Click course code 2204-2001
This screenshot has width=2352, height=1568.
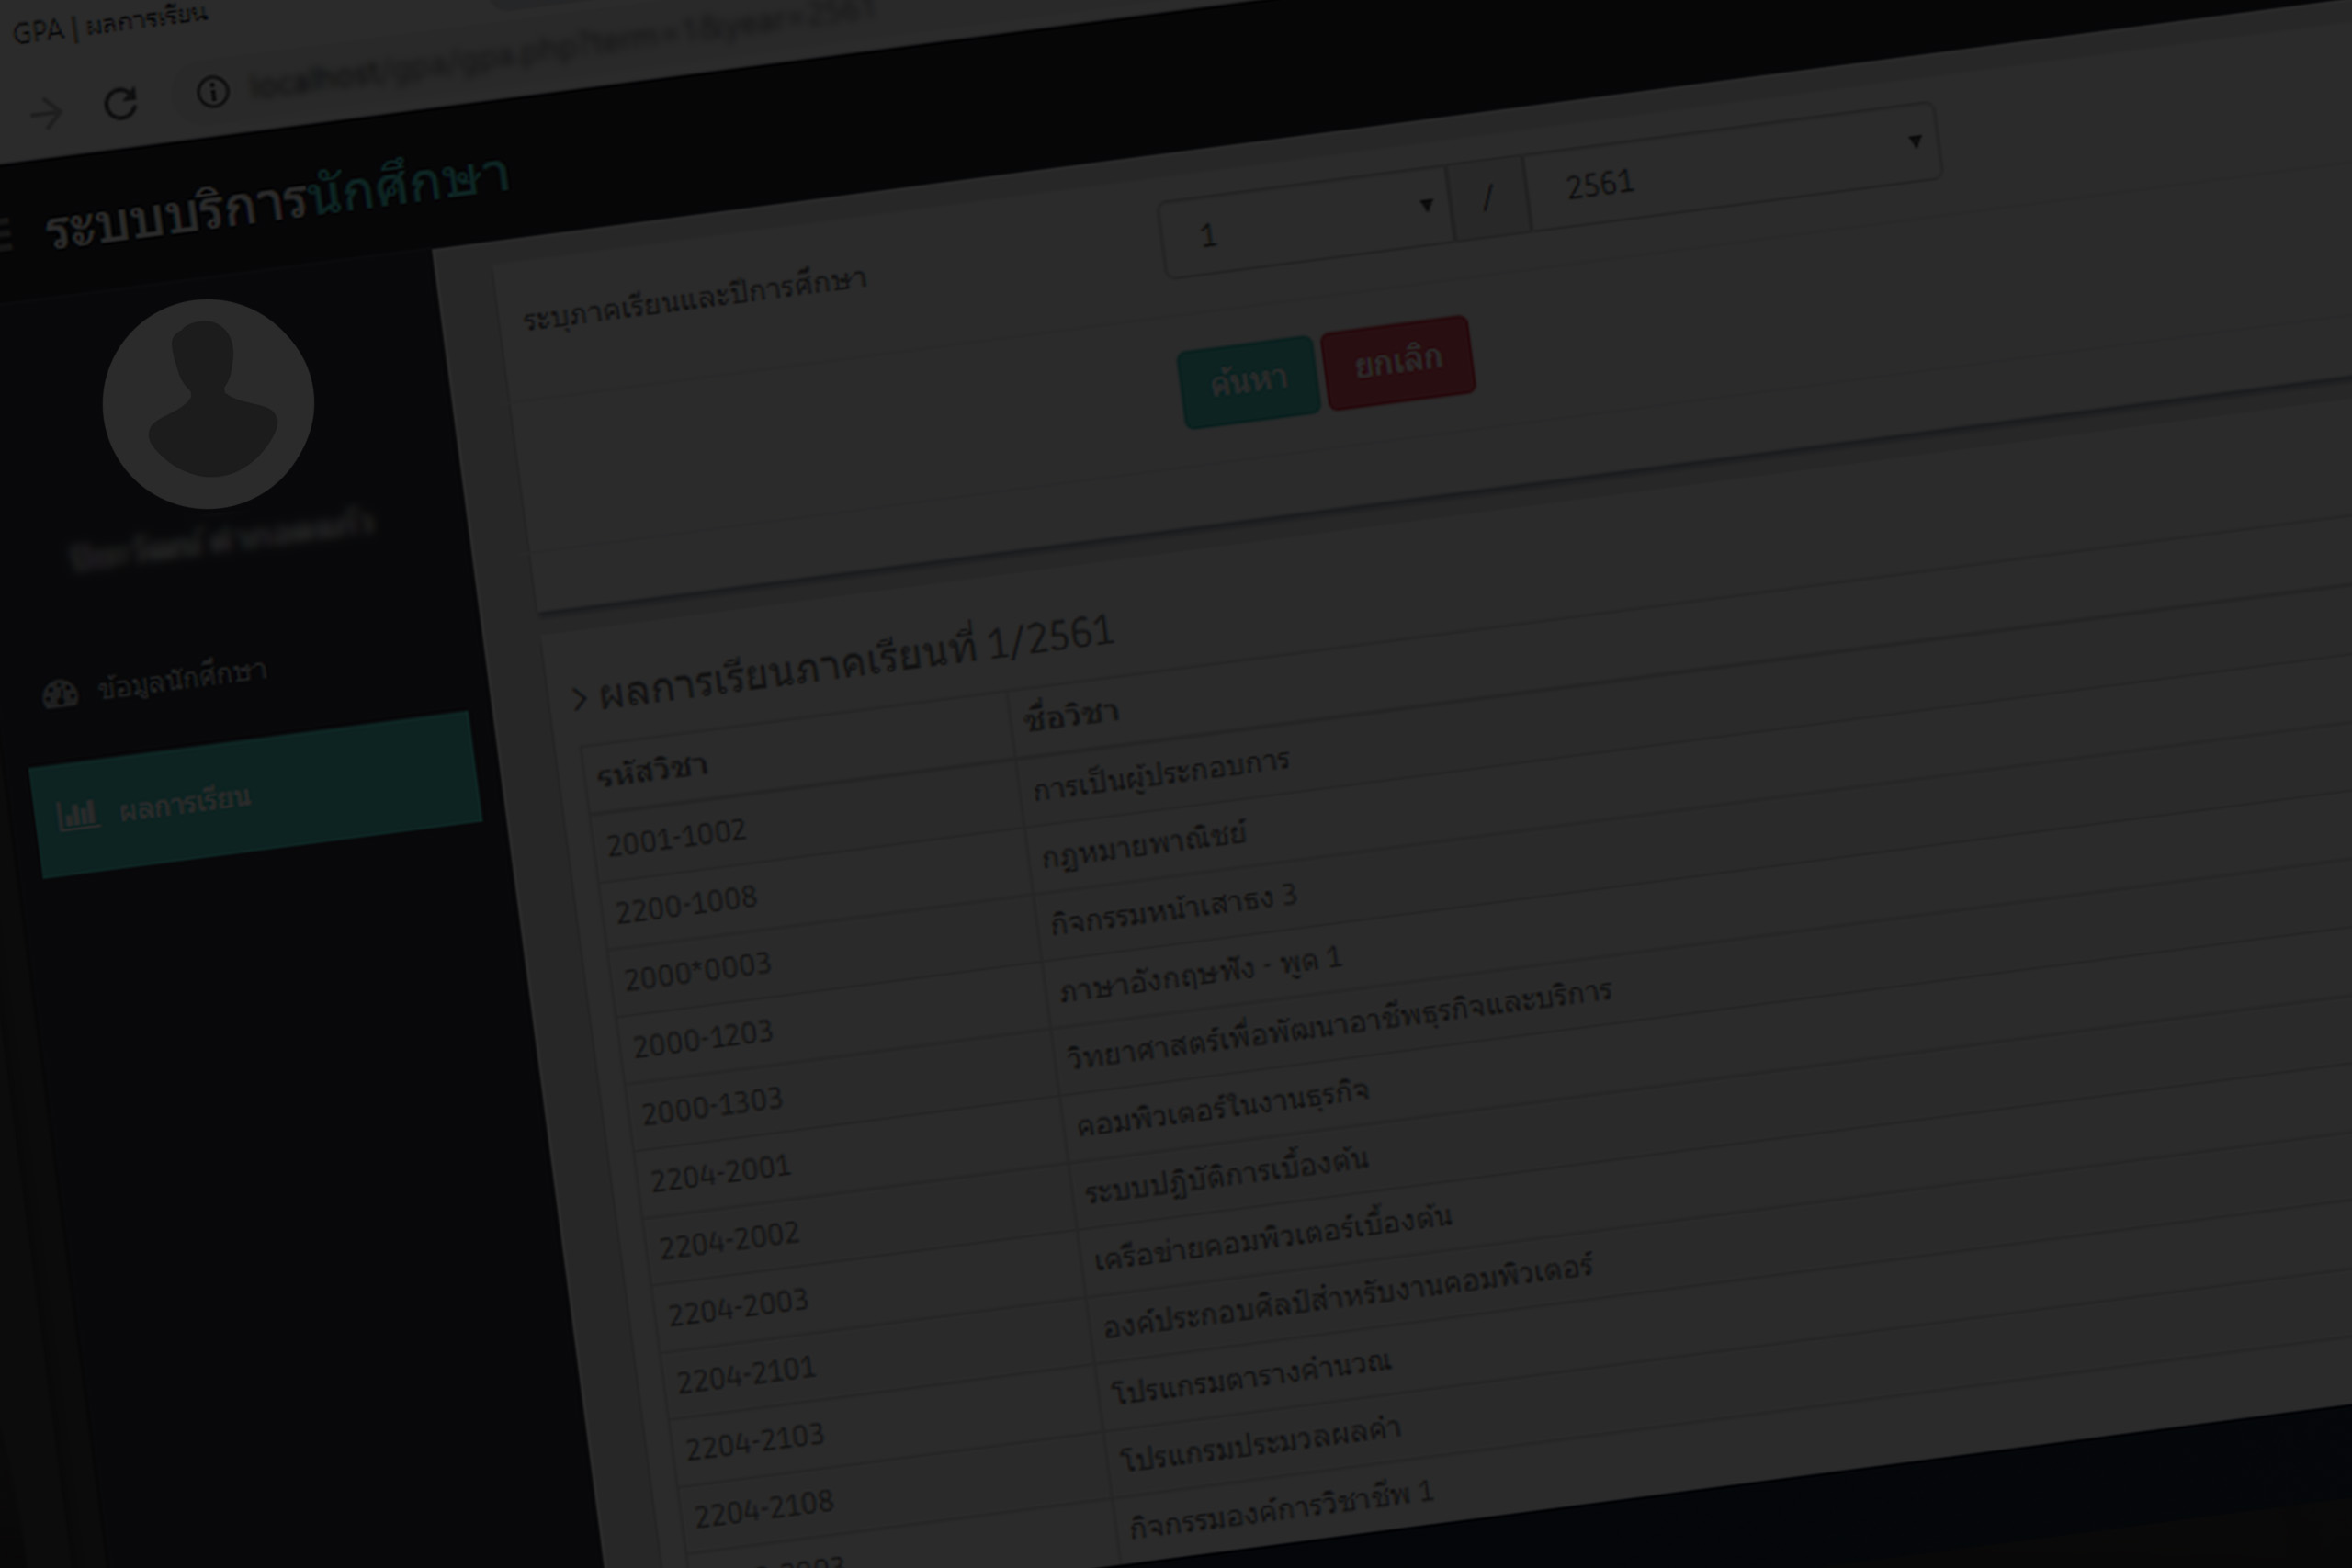coord(720,1173)
